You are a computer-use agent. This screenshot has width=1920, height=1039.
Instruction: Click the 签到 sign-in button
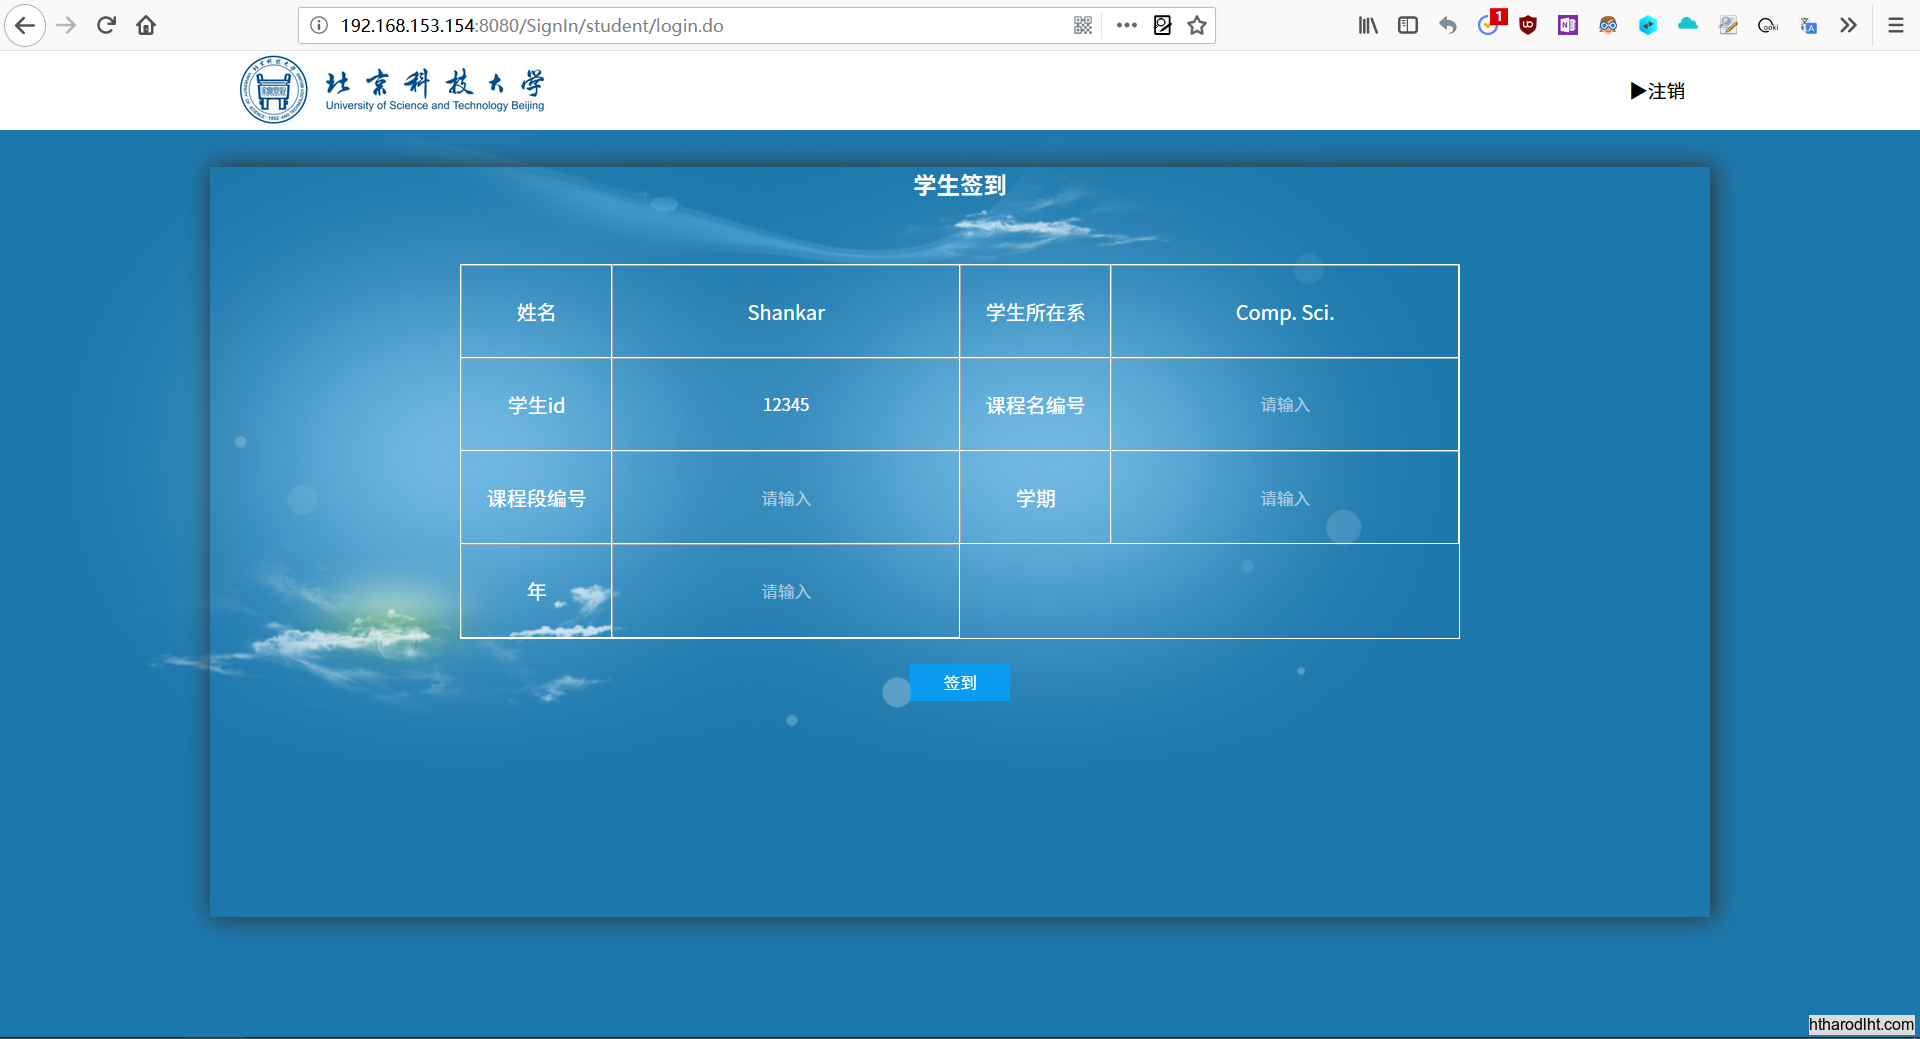click(x=959, y=683)
